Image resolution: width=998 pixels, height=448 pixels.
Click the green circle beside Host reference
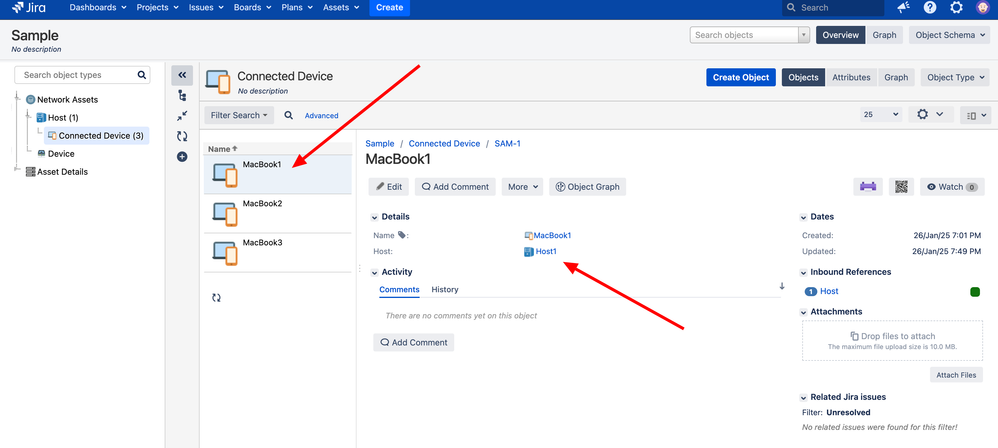point(974,291)
